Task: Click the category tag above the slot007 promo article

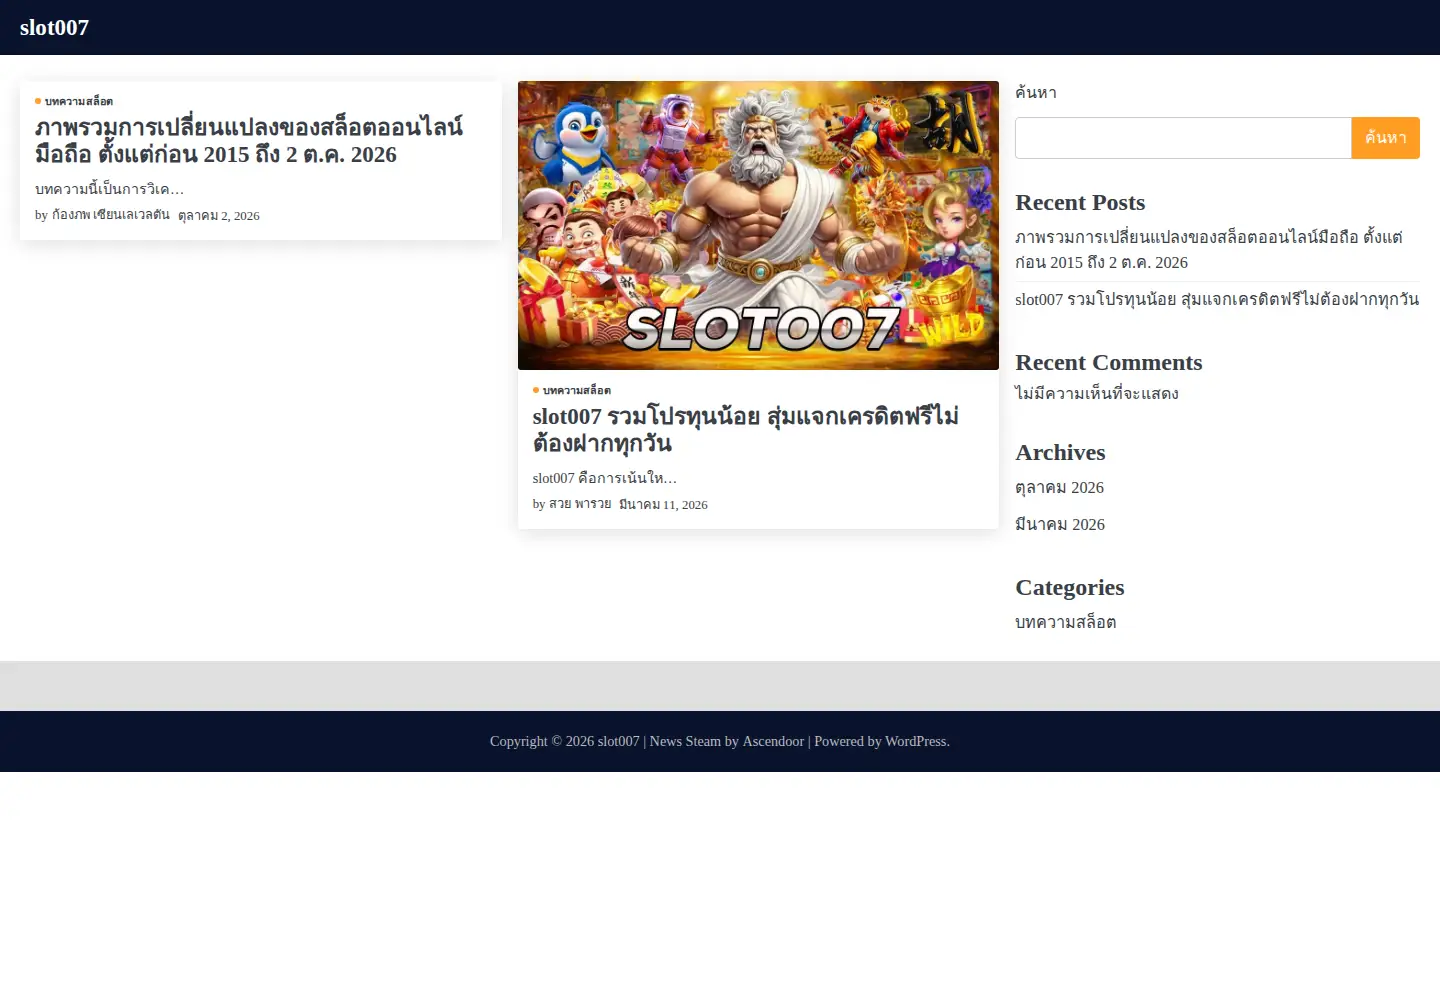Action: (576, 390)
